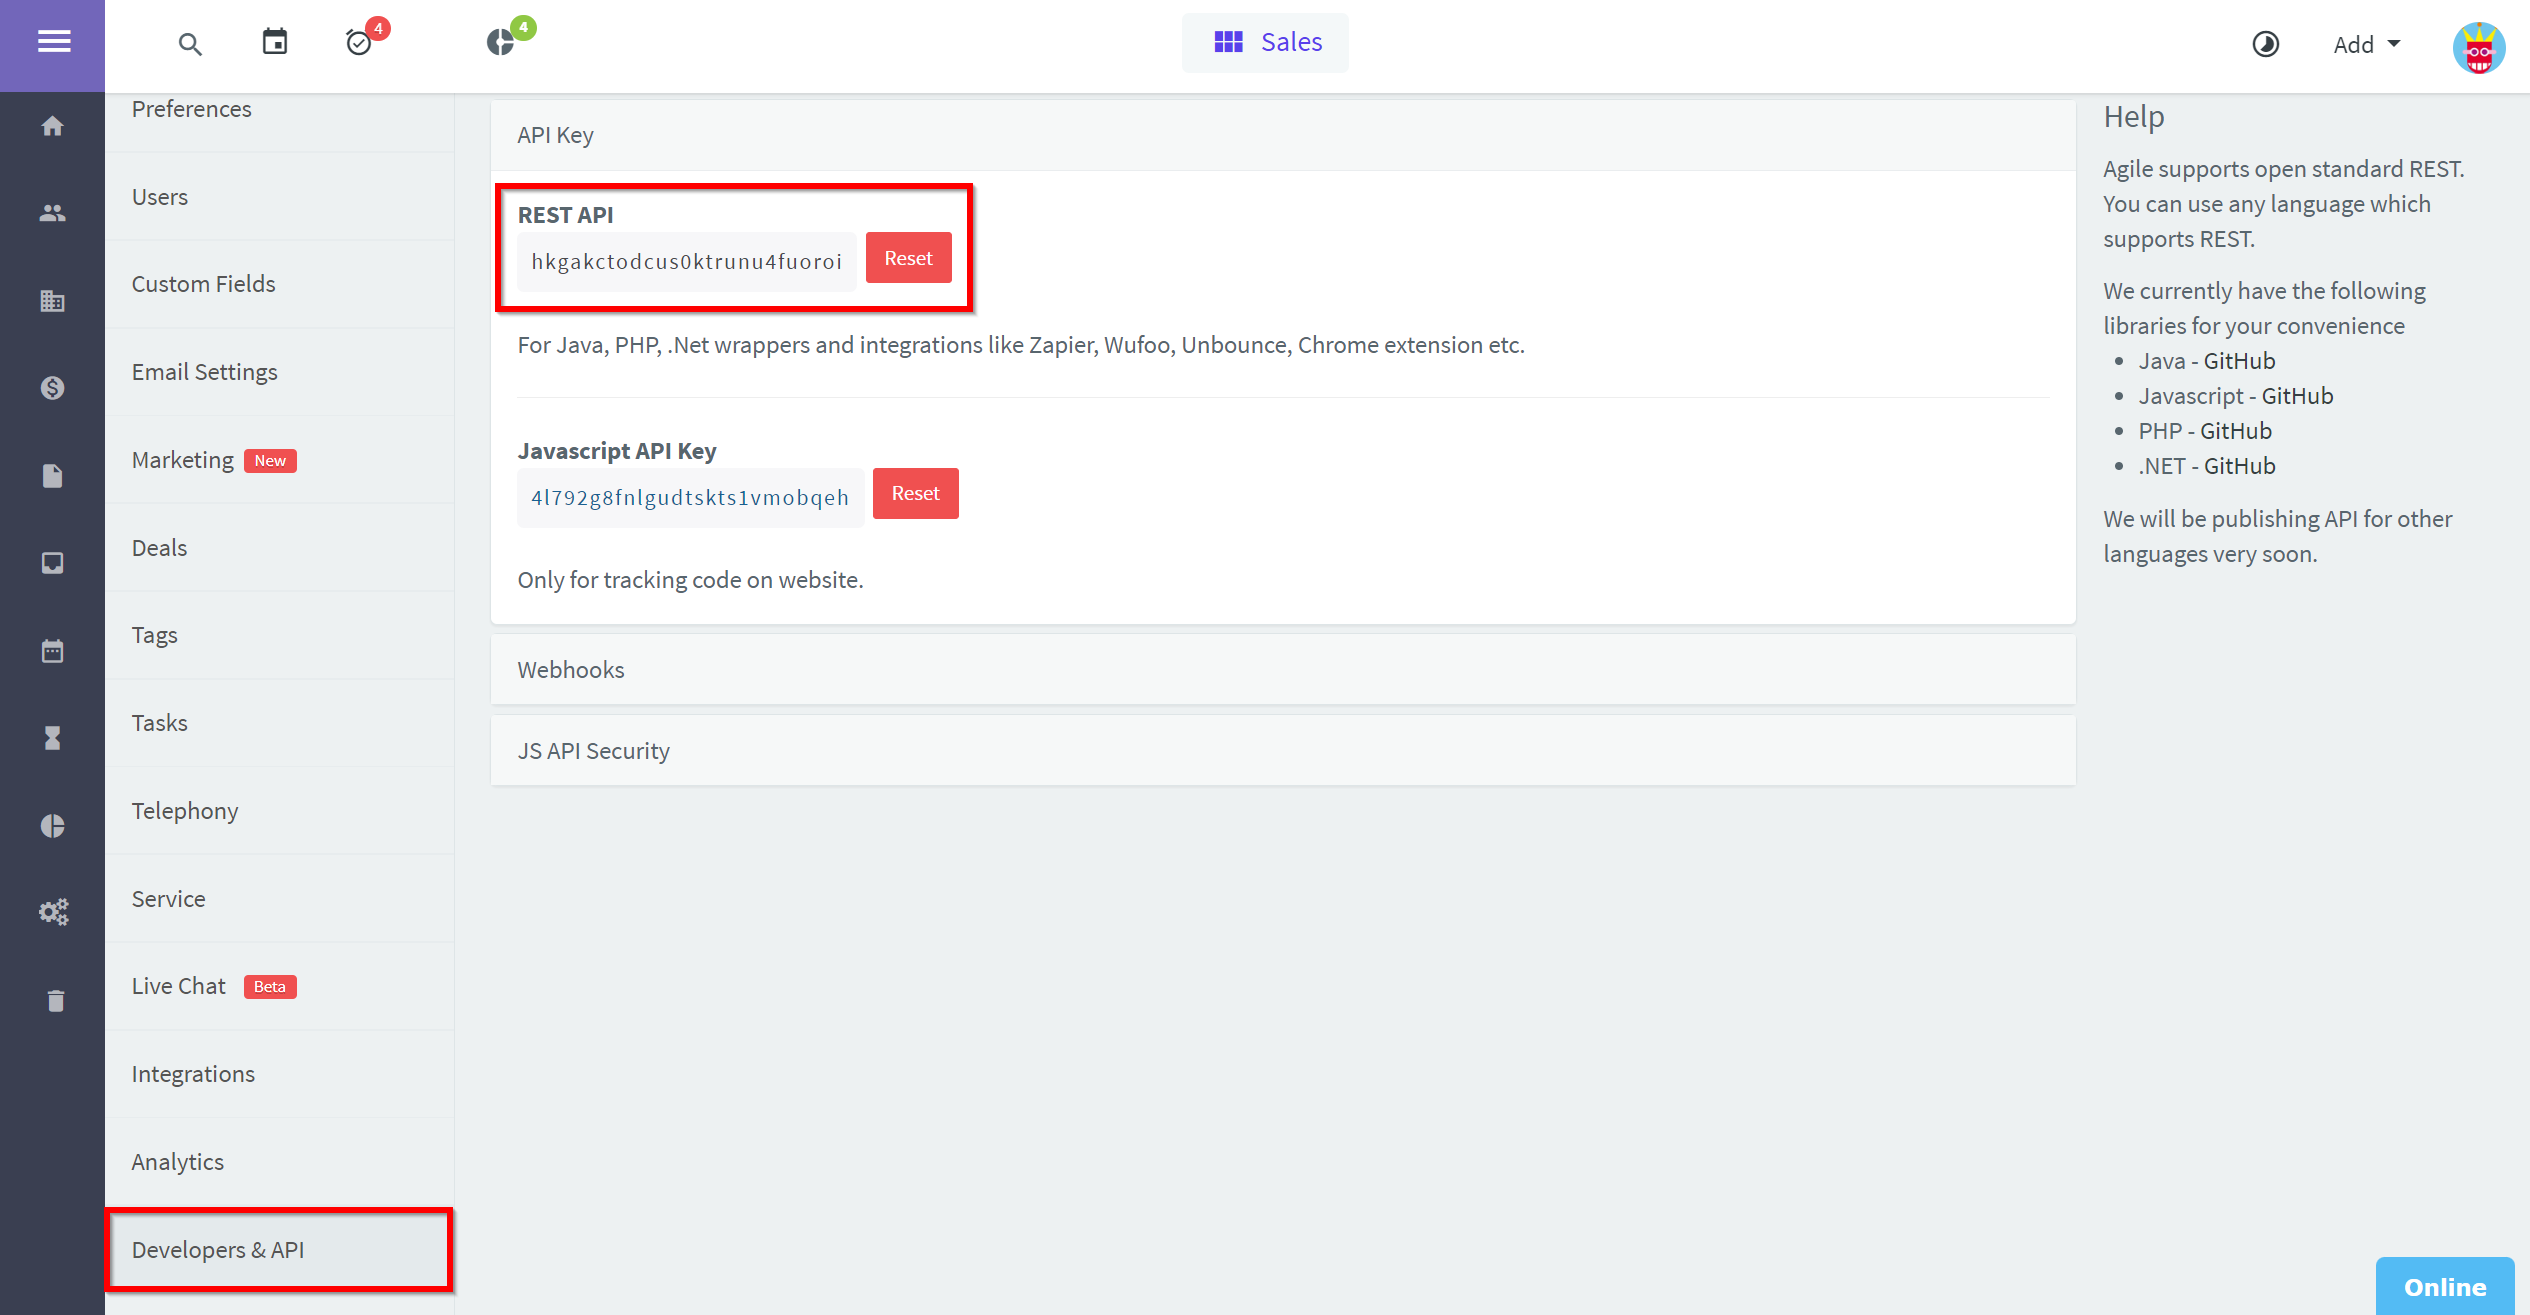Open the pie chart icon with green badge

coord(502,42)
